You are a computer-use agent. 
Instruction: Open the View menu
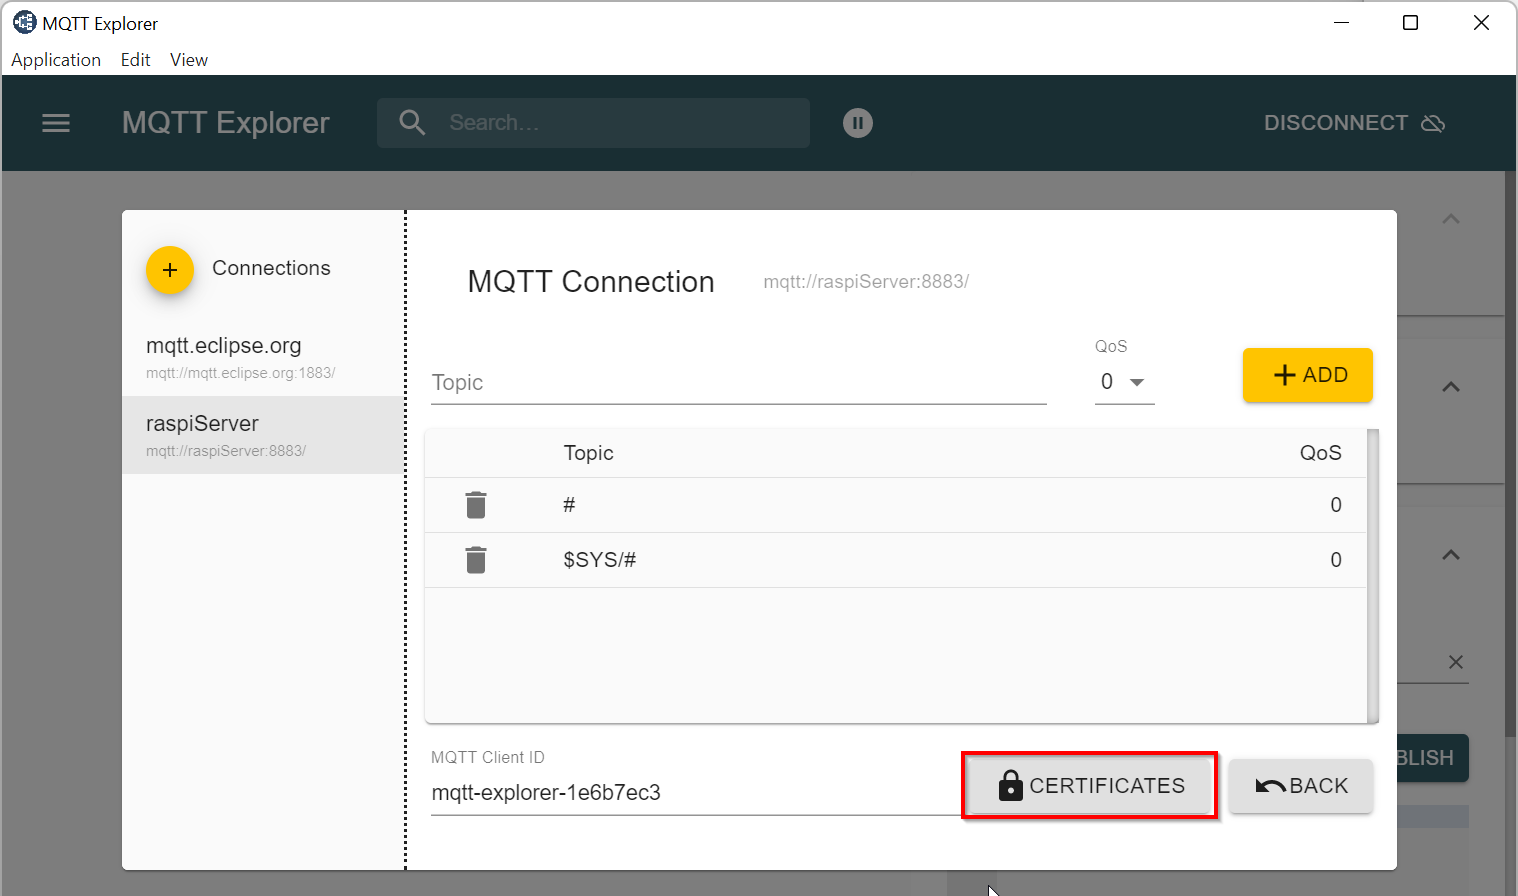[189, 60]
